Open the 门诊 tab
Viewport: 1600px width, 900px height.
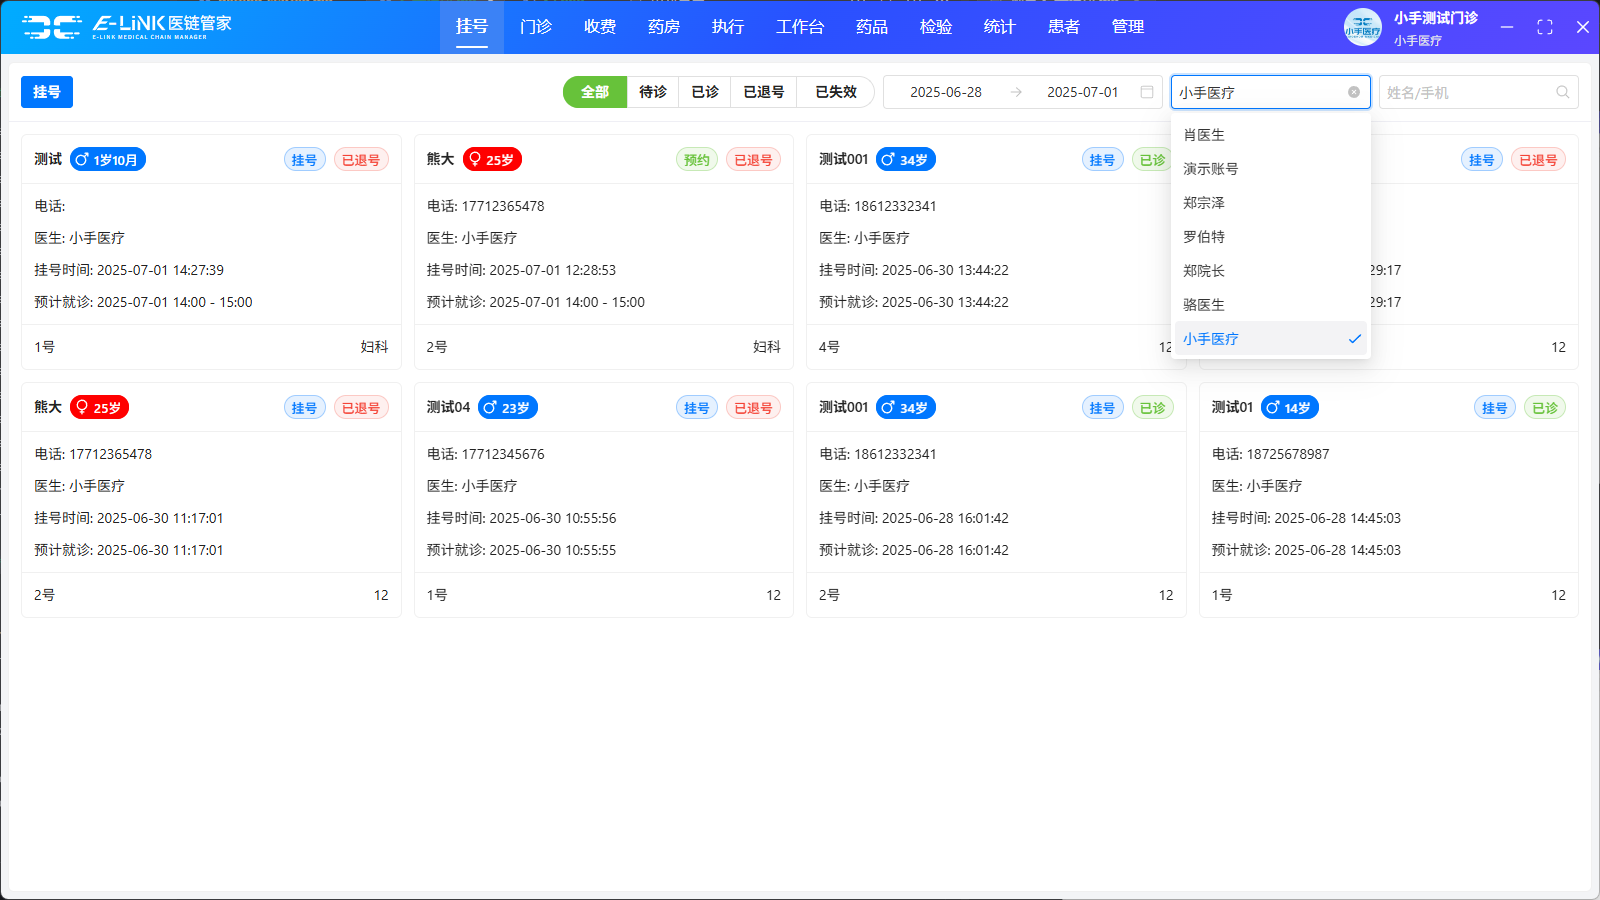[536, 27]
